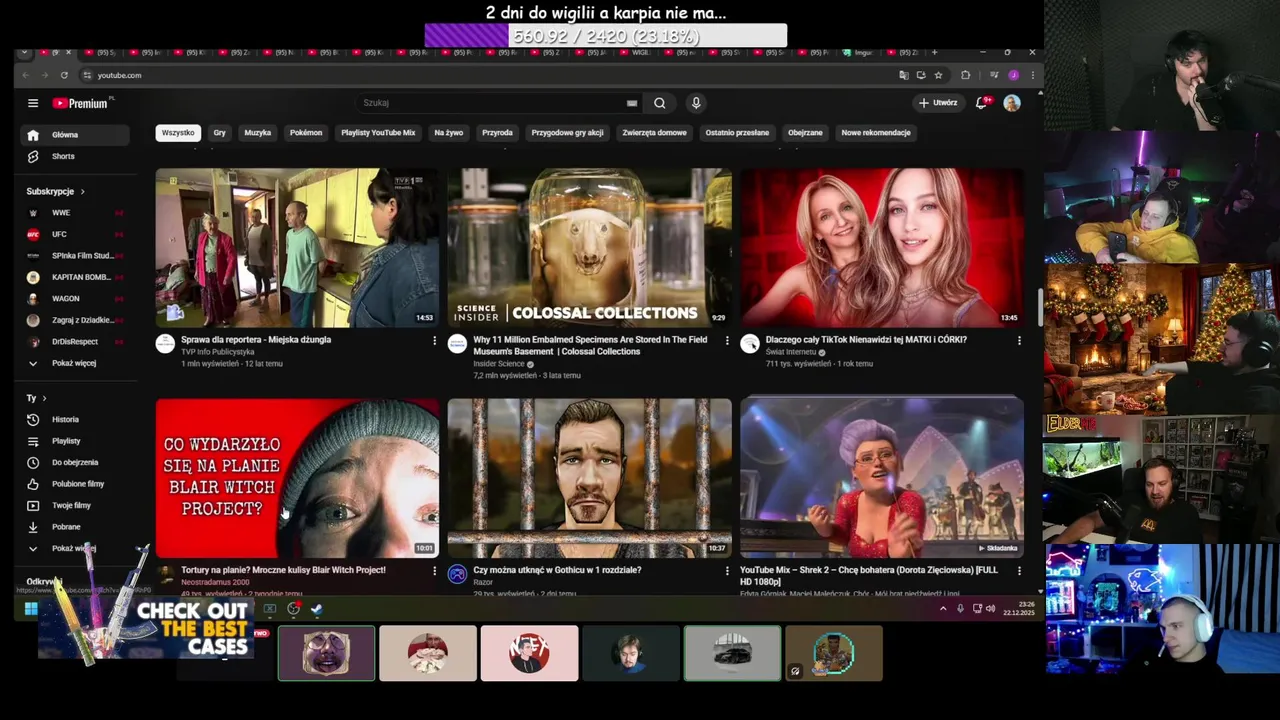Expand Pokaż więcej under subscriptions list
Screen dimensions: 1280x720
click(x=76, y=363)
